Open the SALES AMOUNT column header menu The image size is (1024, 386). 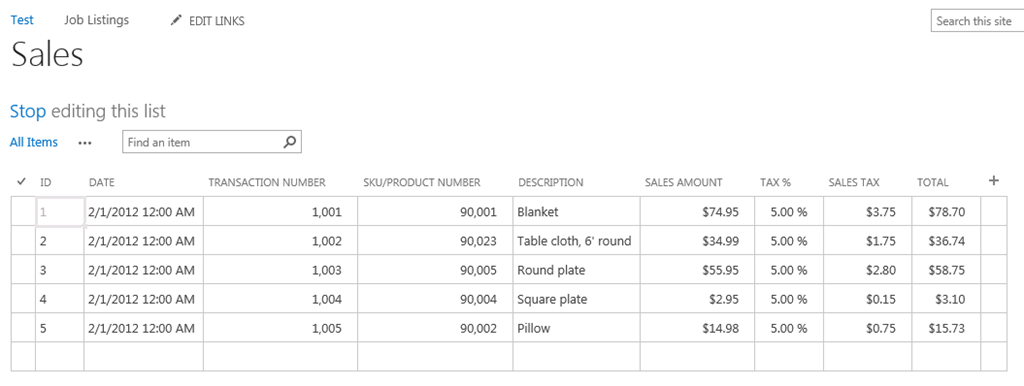click(684, 183)
